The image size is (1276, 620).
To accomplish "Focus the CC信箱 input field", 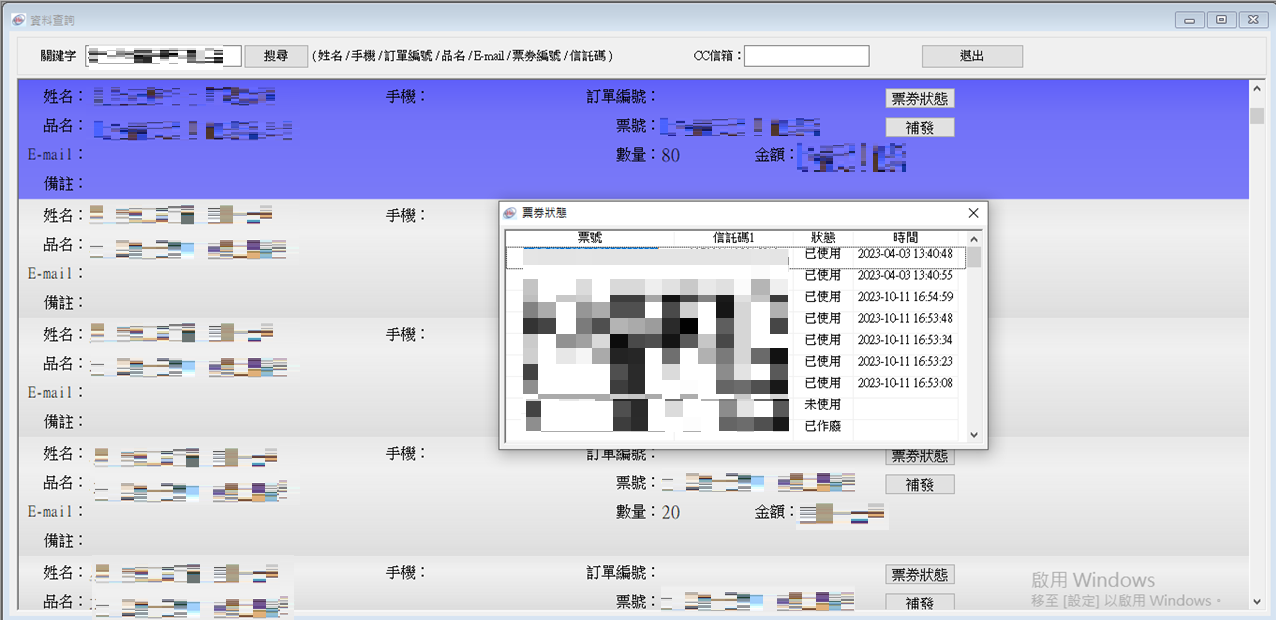I will (x=806, y=56).
